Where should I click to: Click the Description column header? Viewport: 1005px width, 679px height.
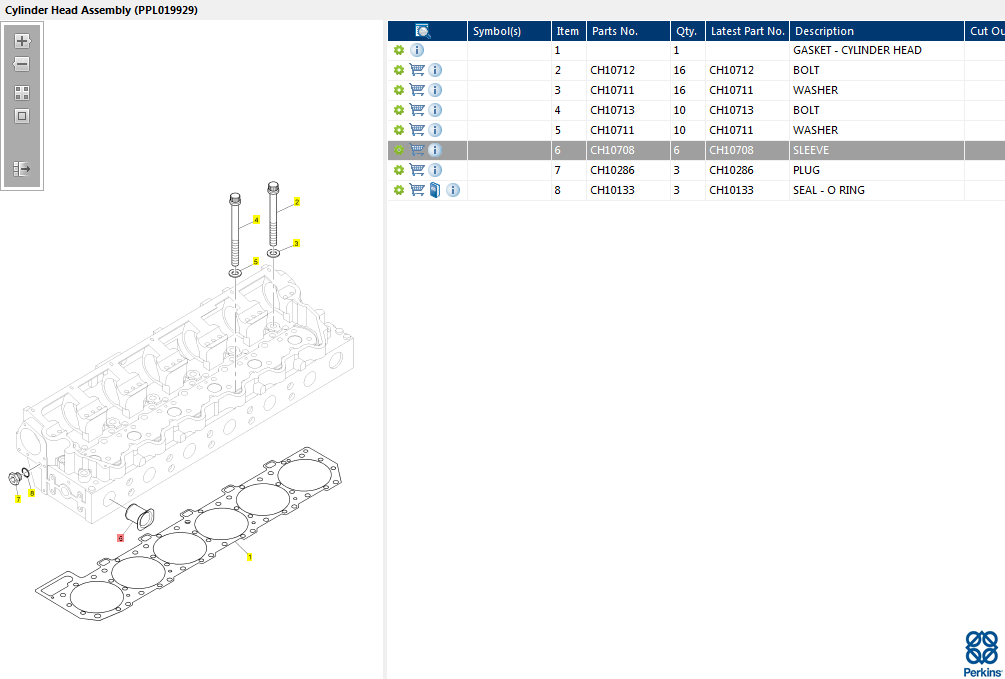pyautogui.click(x=824, y=31)
